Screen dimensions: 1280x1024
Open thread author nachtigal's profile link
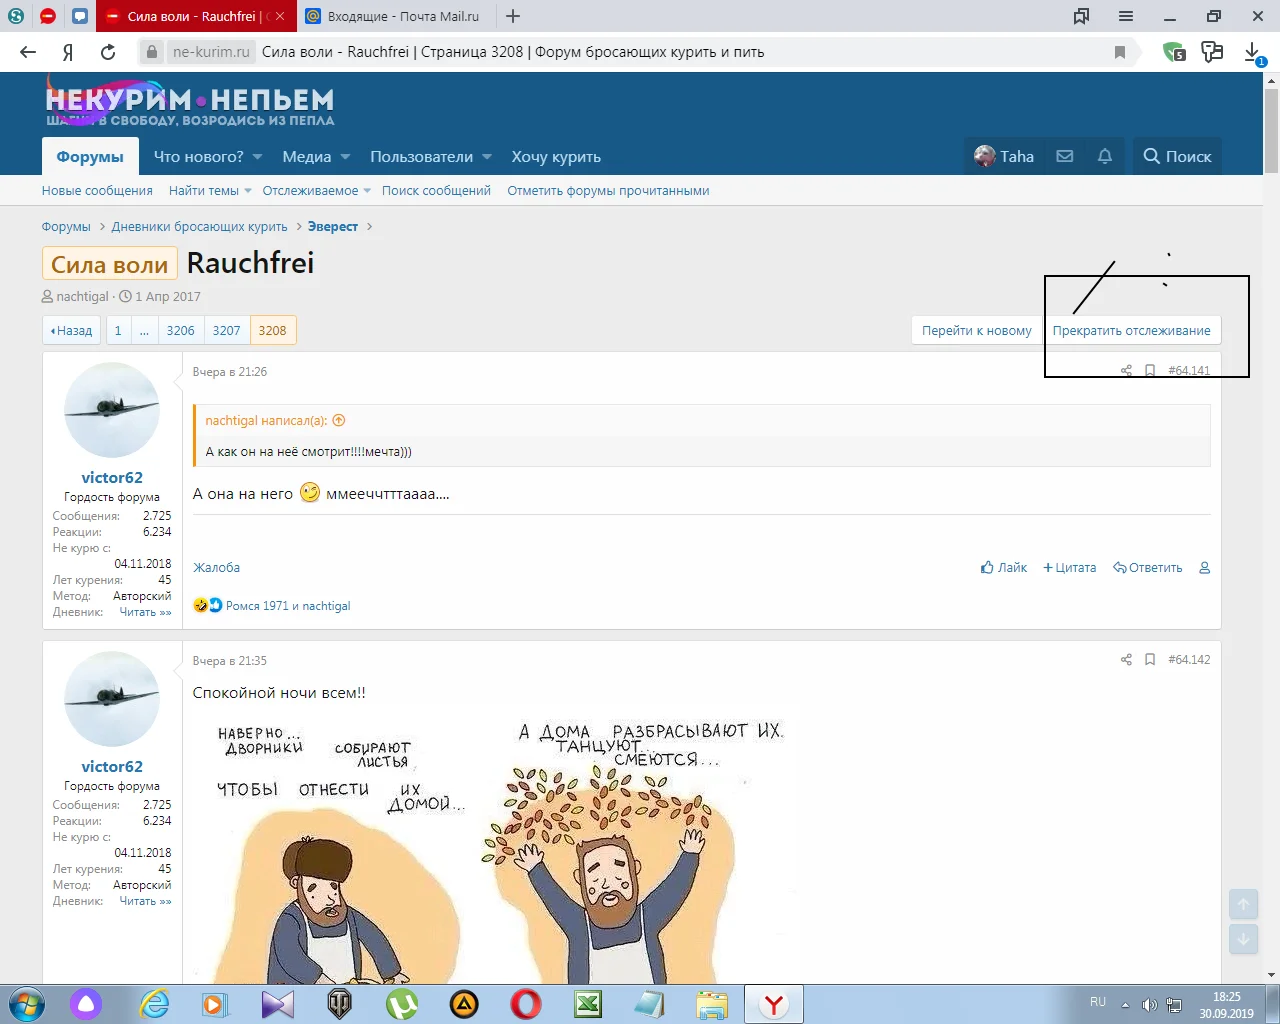pos(82,297)
